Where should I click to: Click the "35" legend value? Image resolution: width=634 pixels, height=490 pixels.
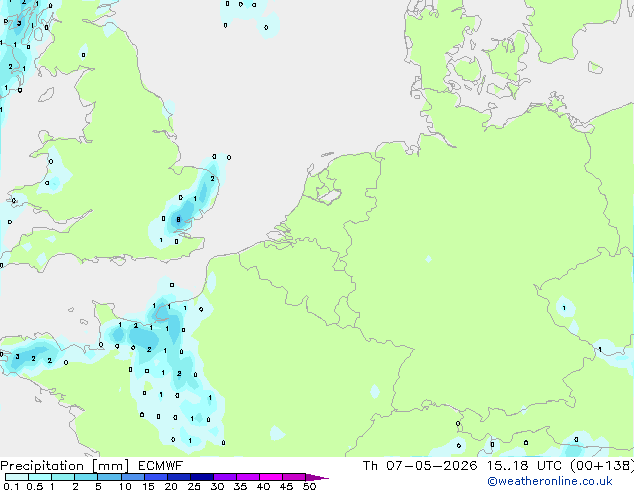coord(240,486)
